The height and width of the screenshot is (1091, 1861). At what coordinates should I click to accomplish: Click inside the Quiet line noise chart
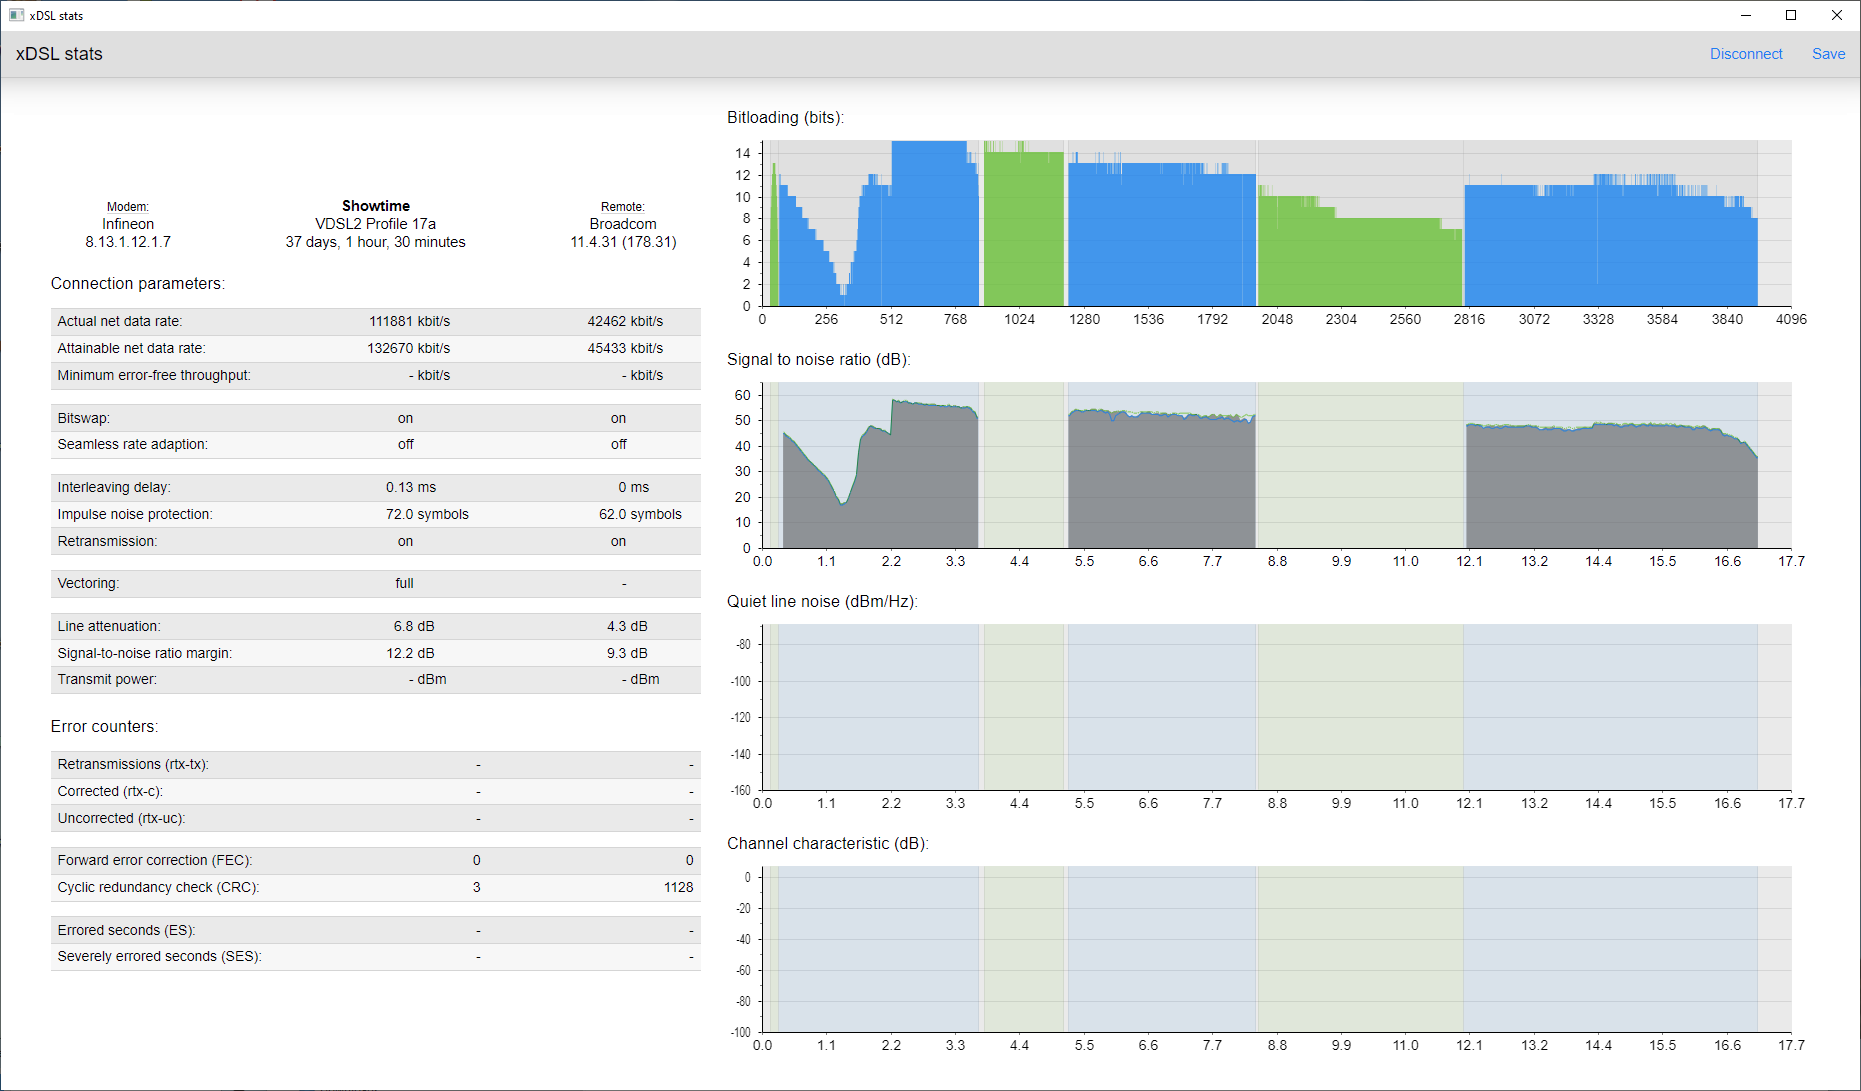1276,707
